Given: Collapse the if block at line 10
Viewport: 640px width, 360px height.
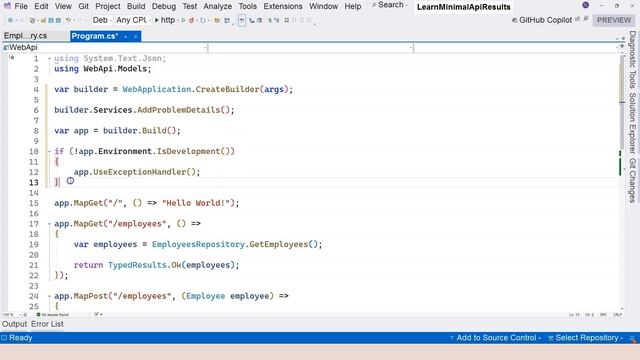Looking at the screenshot, I should (49, 151).
